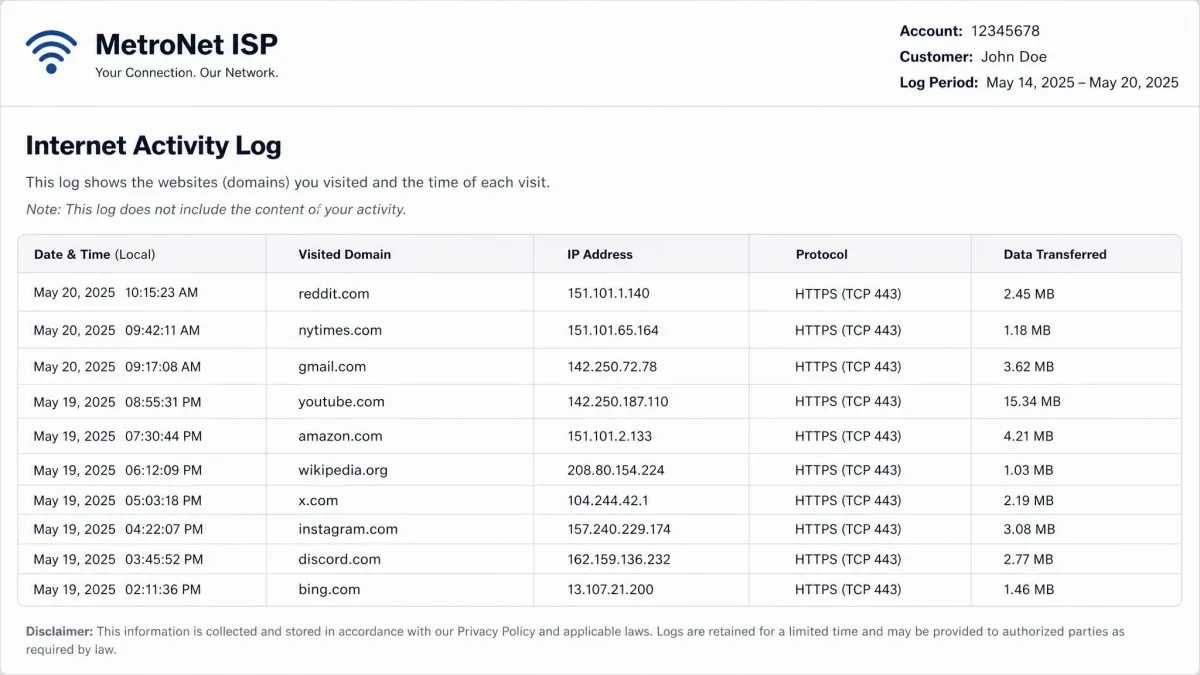Click the 1.18 MB data value
Viewport: 1200px width, 675px height.
(1027, 330)
